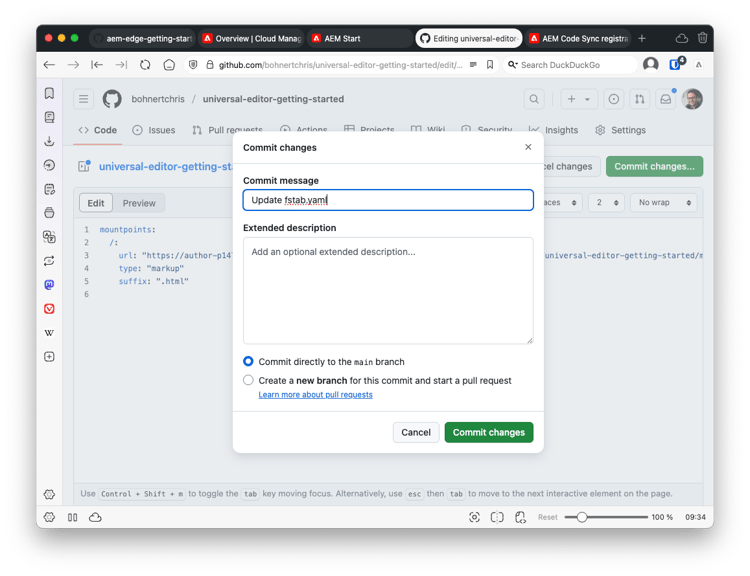Open the repository Settings tab
The height and width of the screenshot is (576, 750).
[620, 130]
